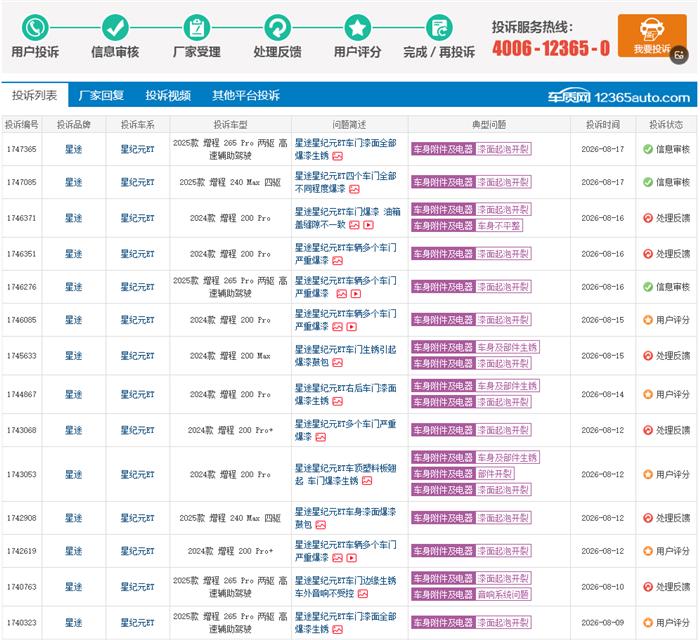This screenshot has height=640, width=700.
Task: Click the 用户评分 star step icon
Action: pos(358,28)
